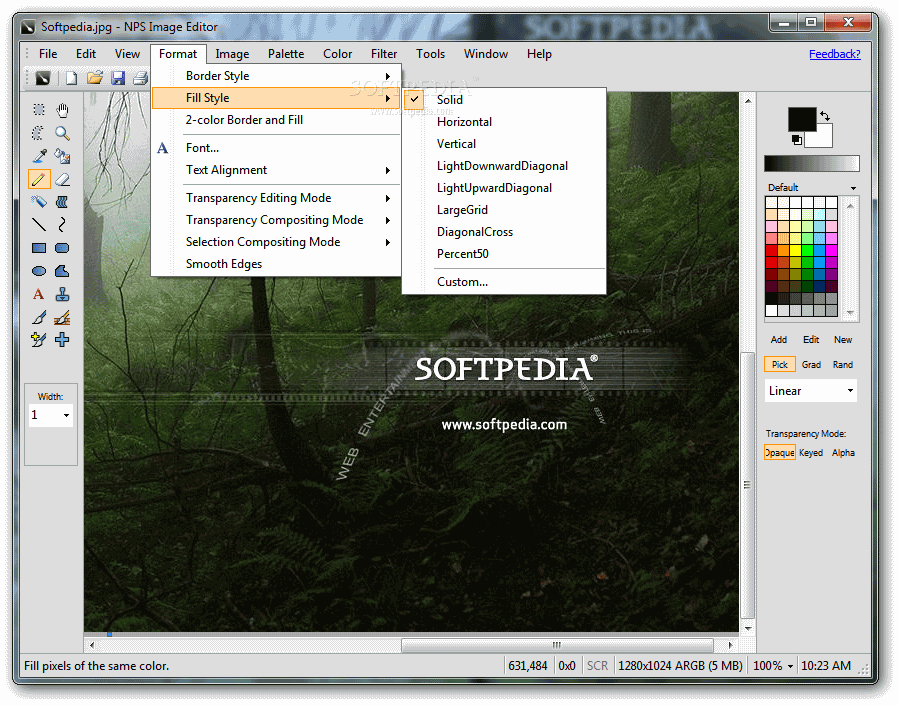This screenshot has height=705, width=899.
Task: Select the Paintbrush tool
Action: click(39, 317)
